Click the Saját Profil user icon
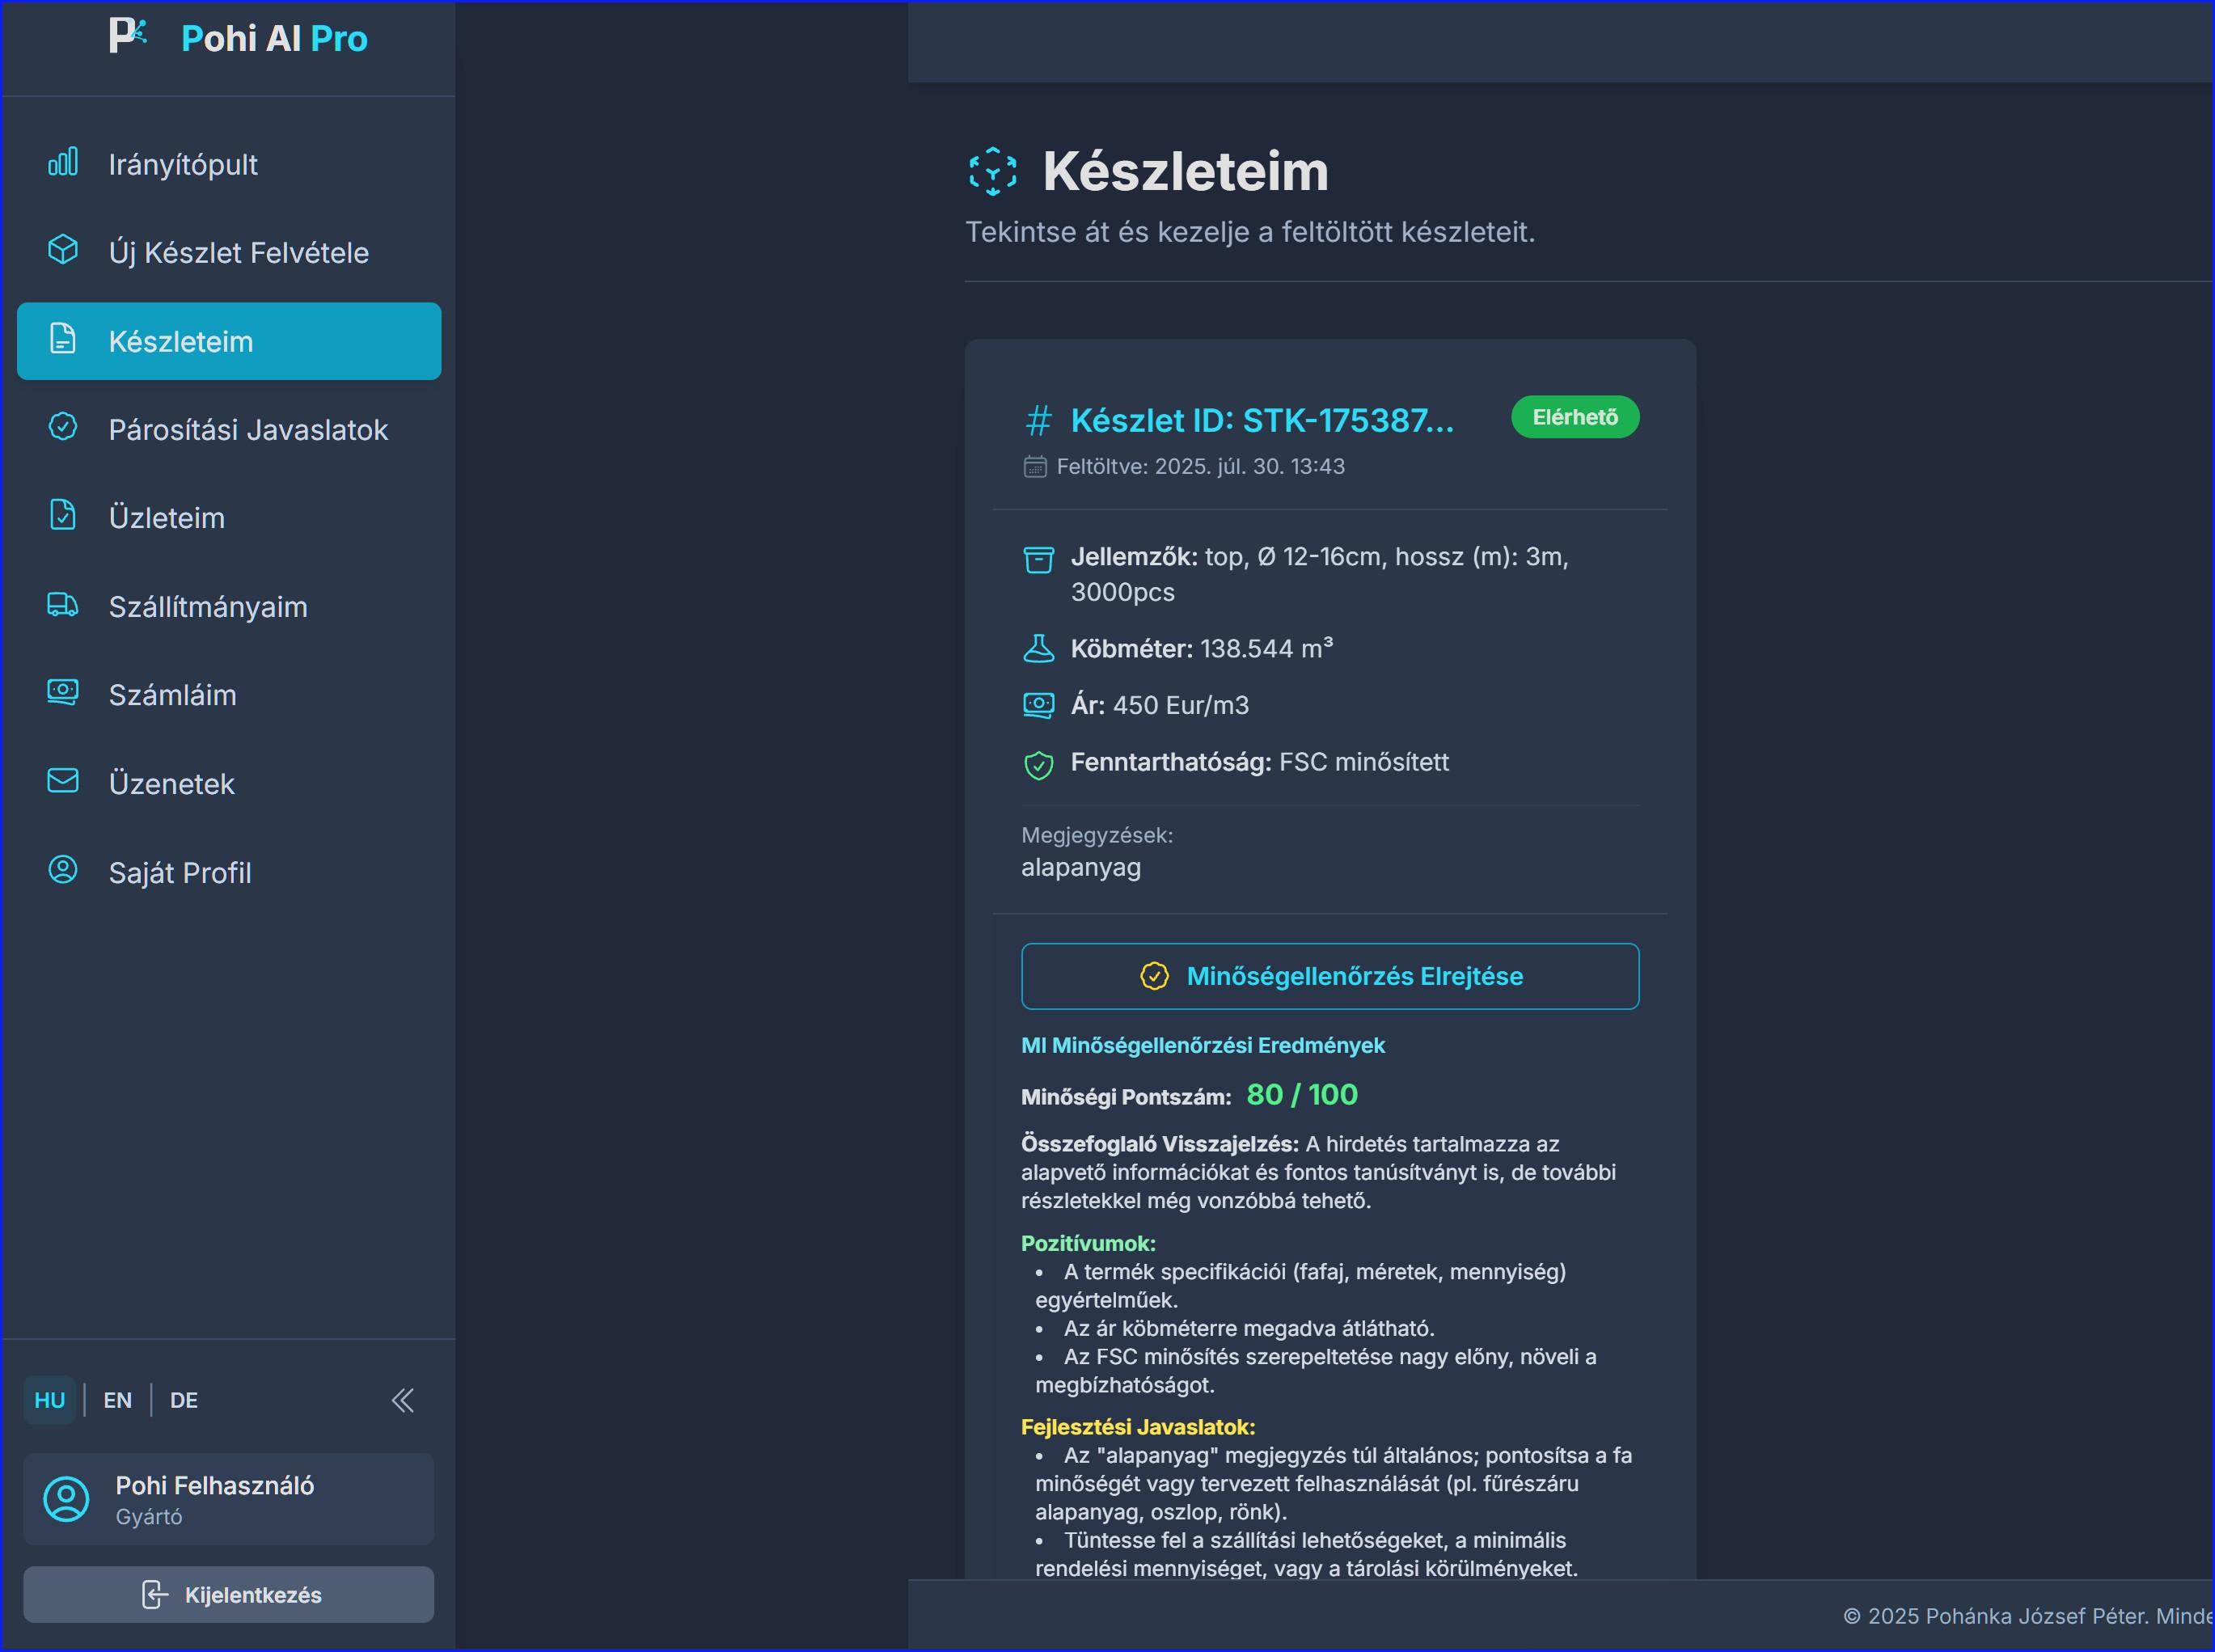This screenshot has height=1652, width=2215. point(63,870)
